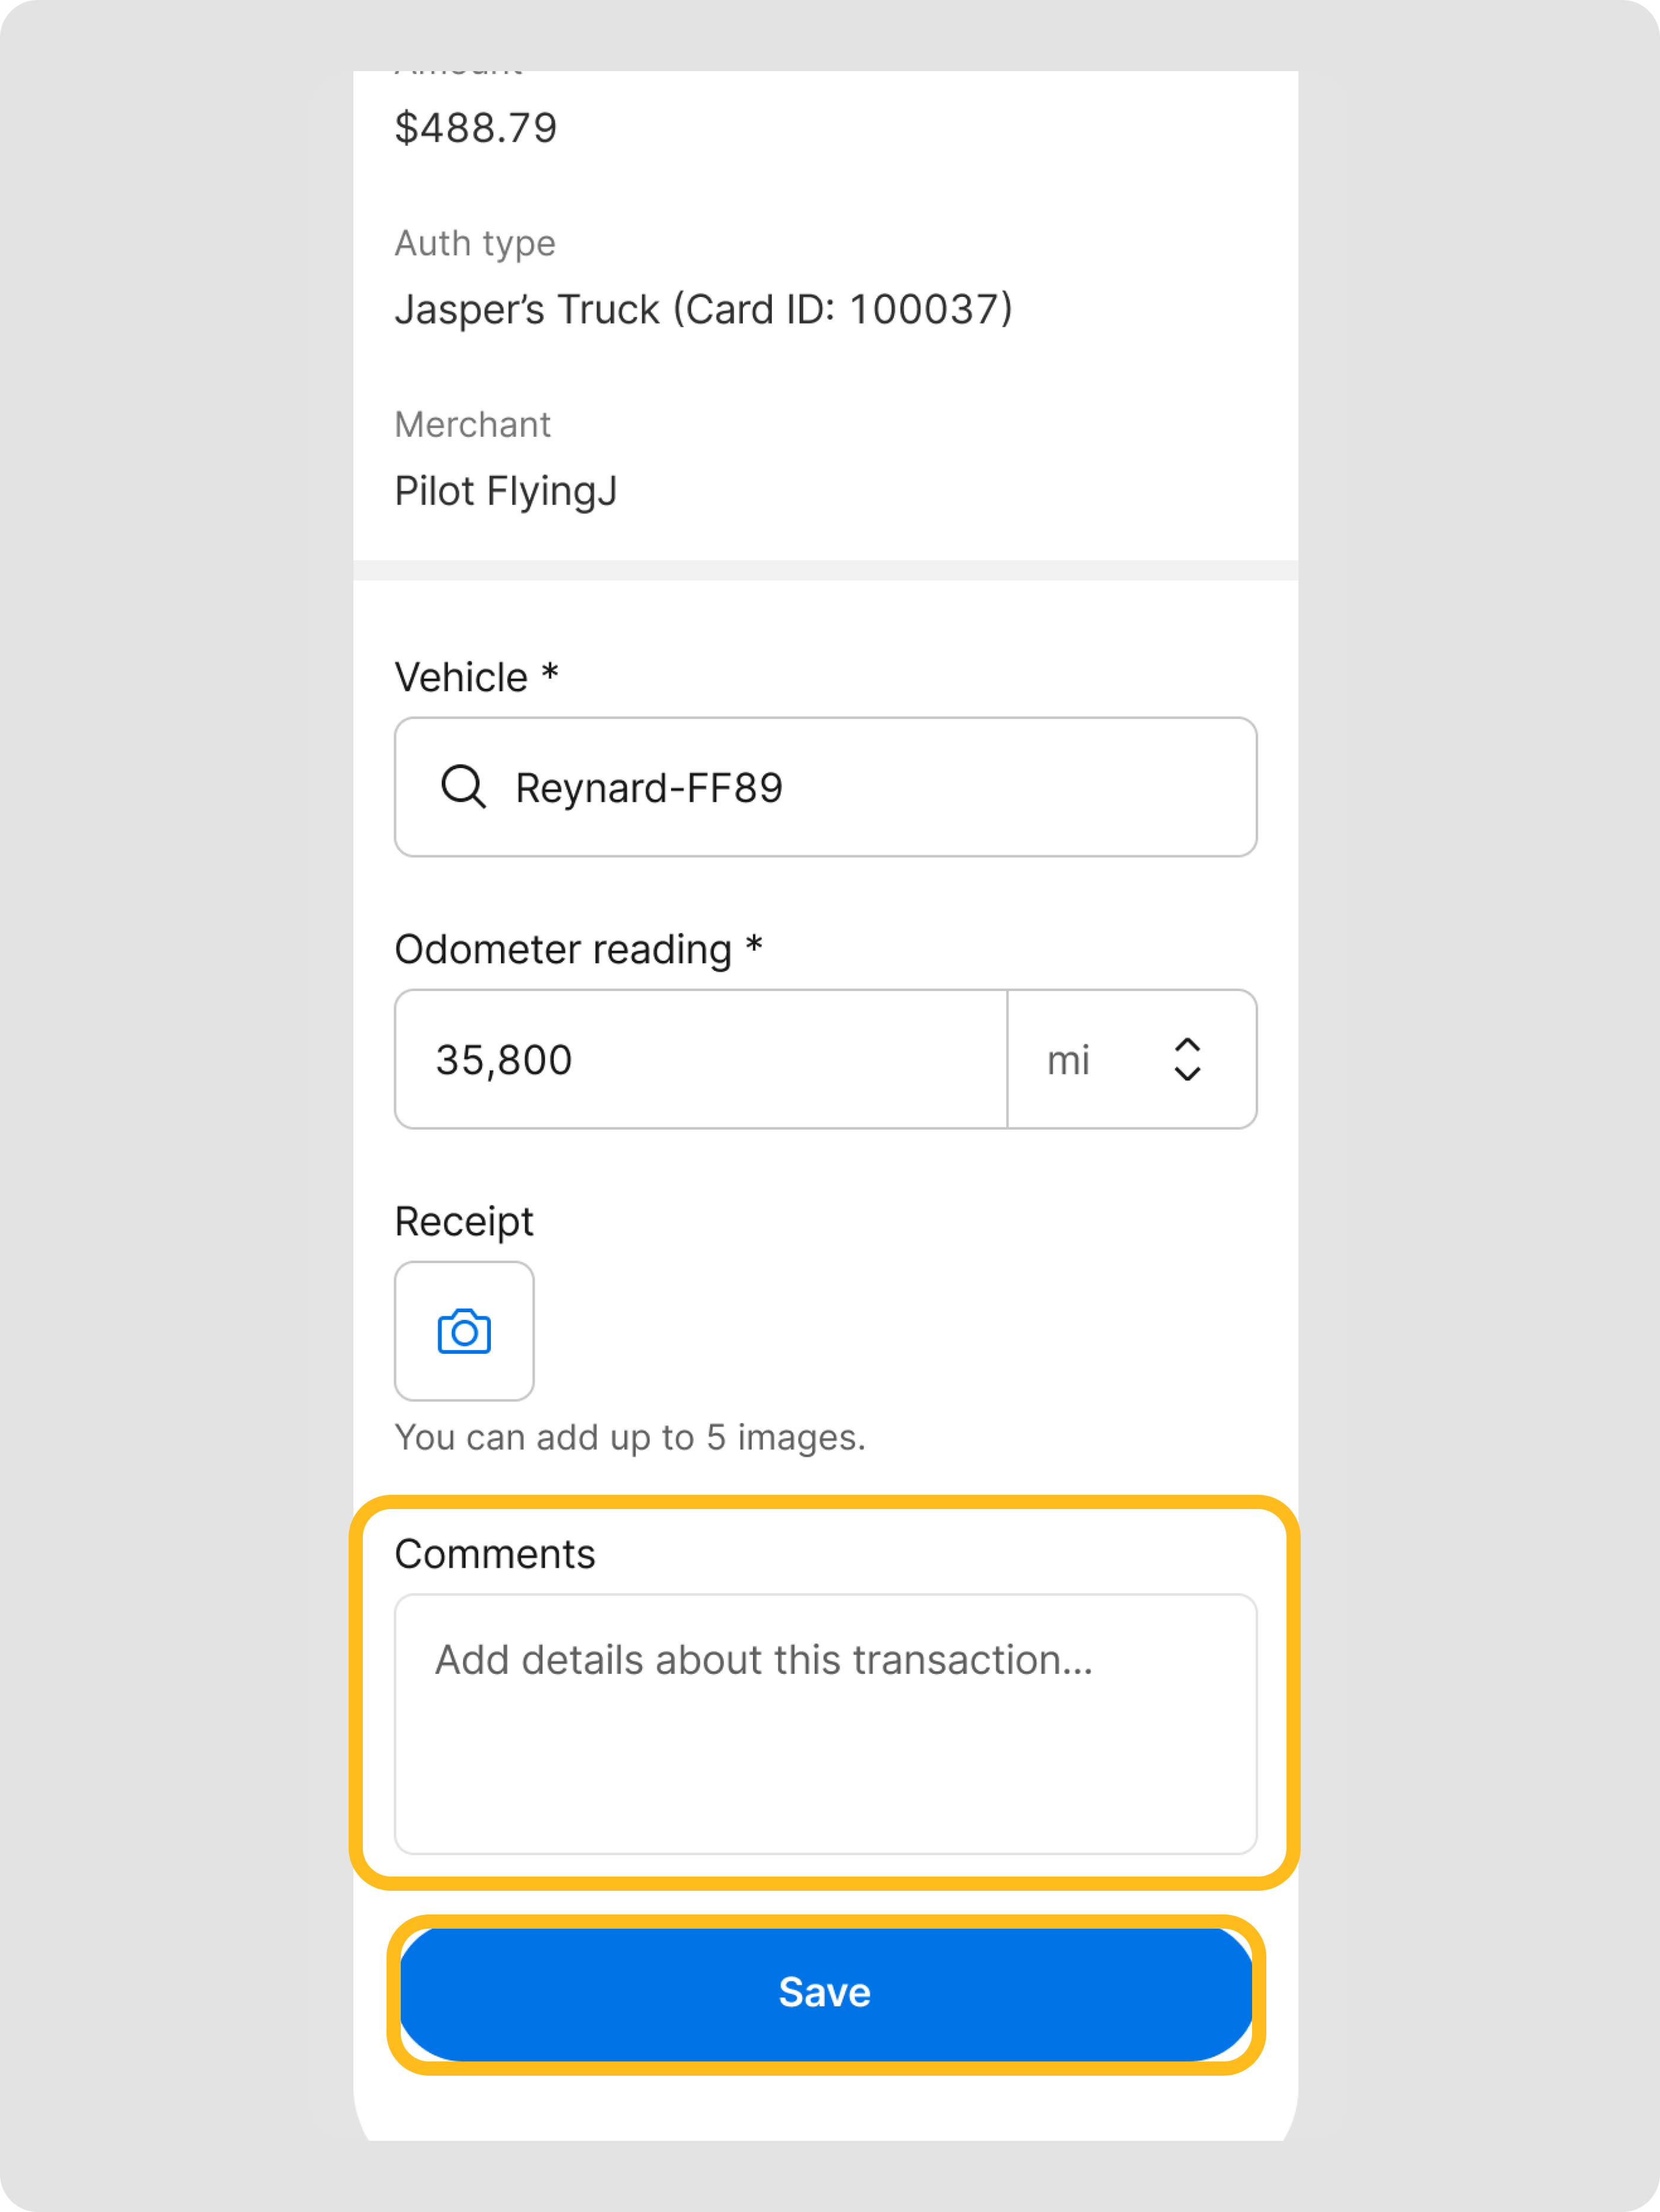Click the $488.79 amount value
Screen dimensions: 1660x2212
[476, 128]
